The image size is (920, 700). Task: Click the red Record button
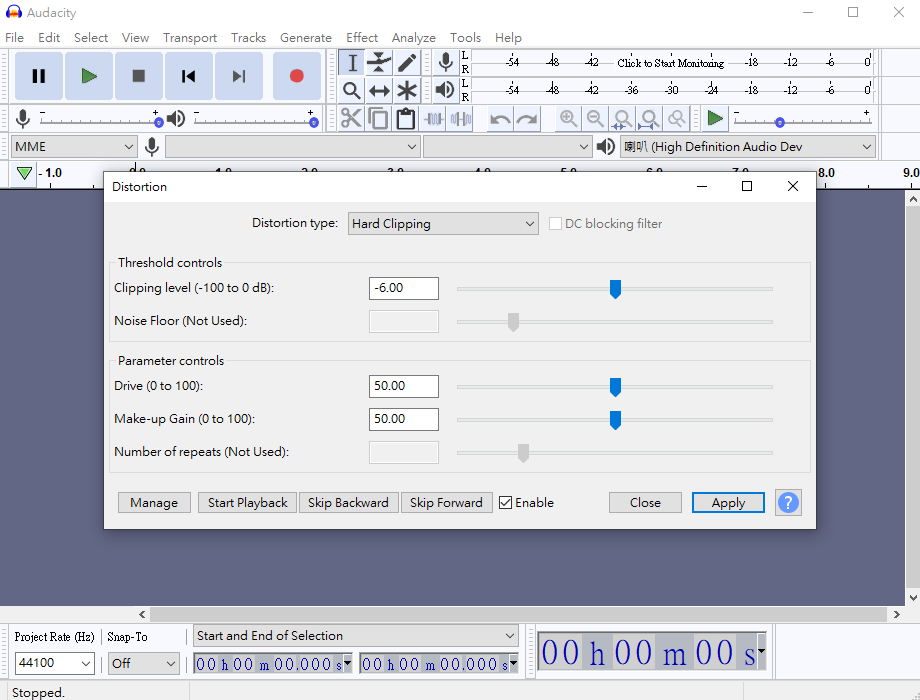tap(296, 76)
